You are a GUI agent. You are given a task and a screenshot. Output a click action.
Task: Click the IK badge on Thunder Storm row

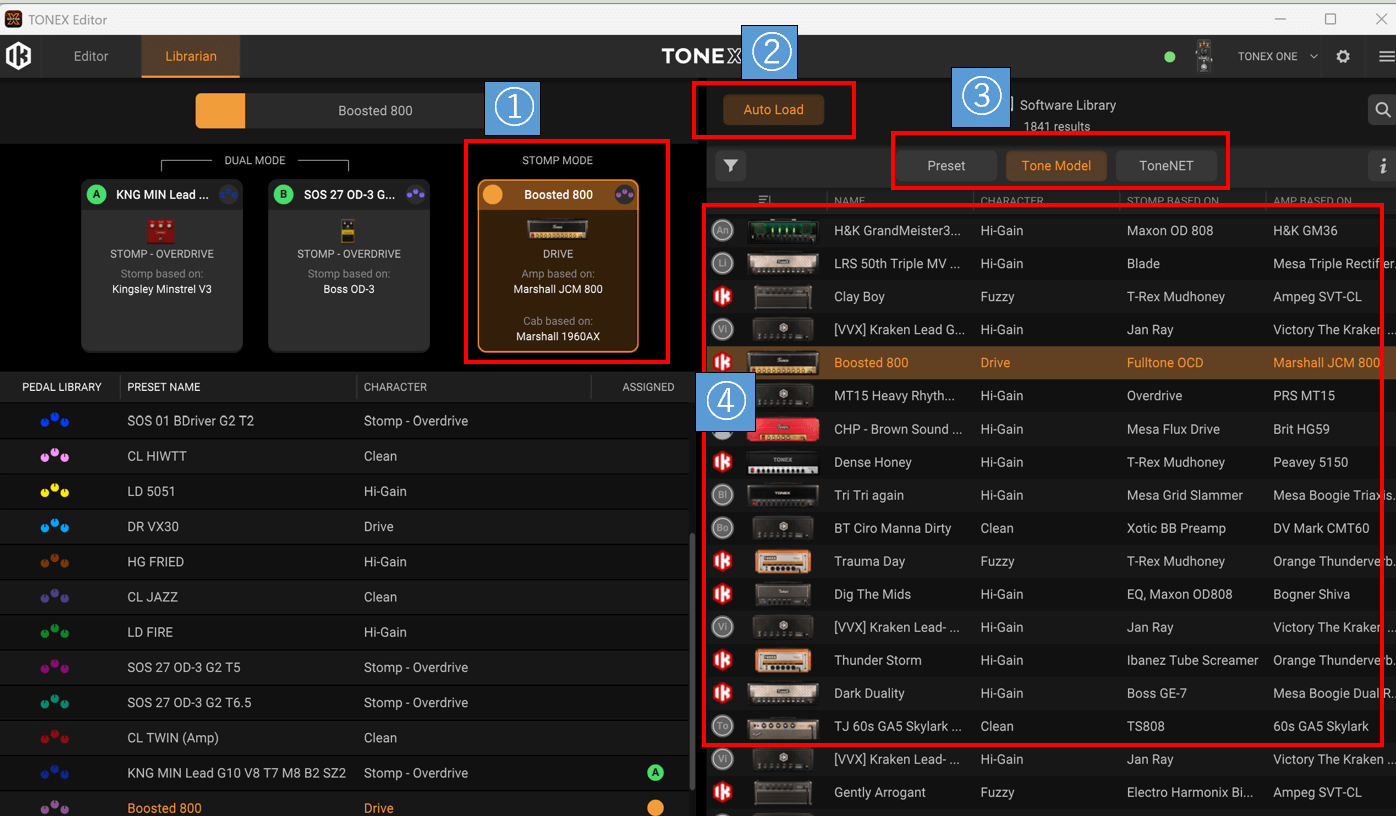click(722, 660)
